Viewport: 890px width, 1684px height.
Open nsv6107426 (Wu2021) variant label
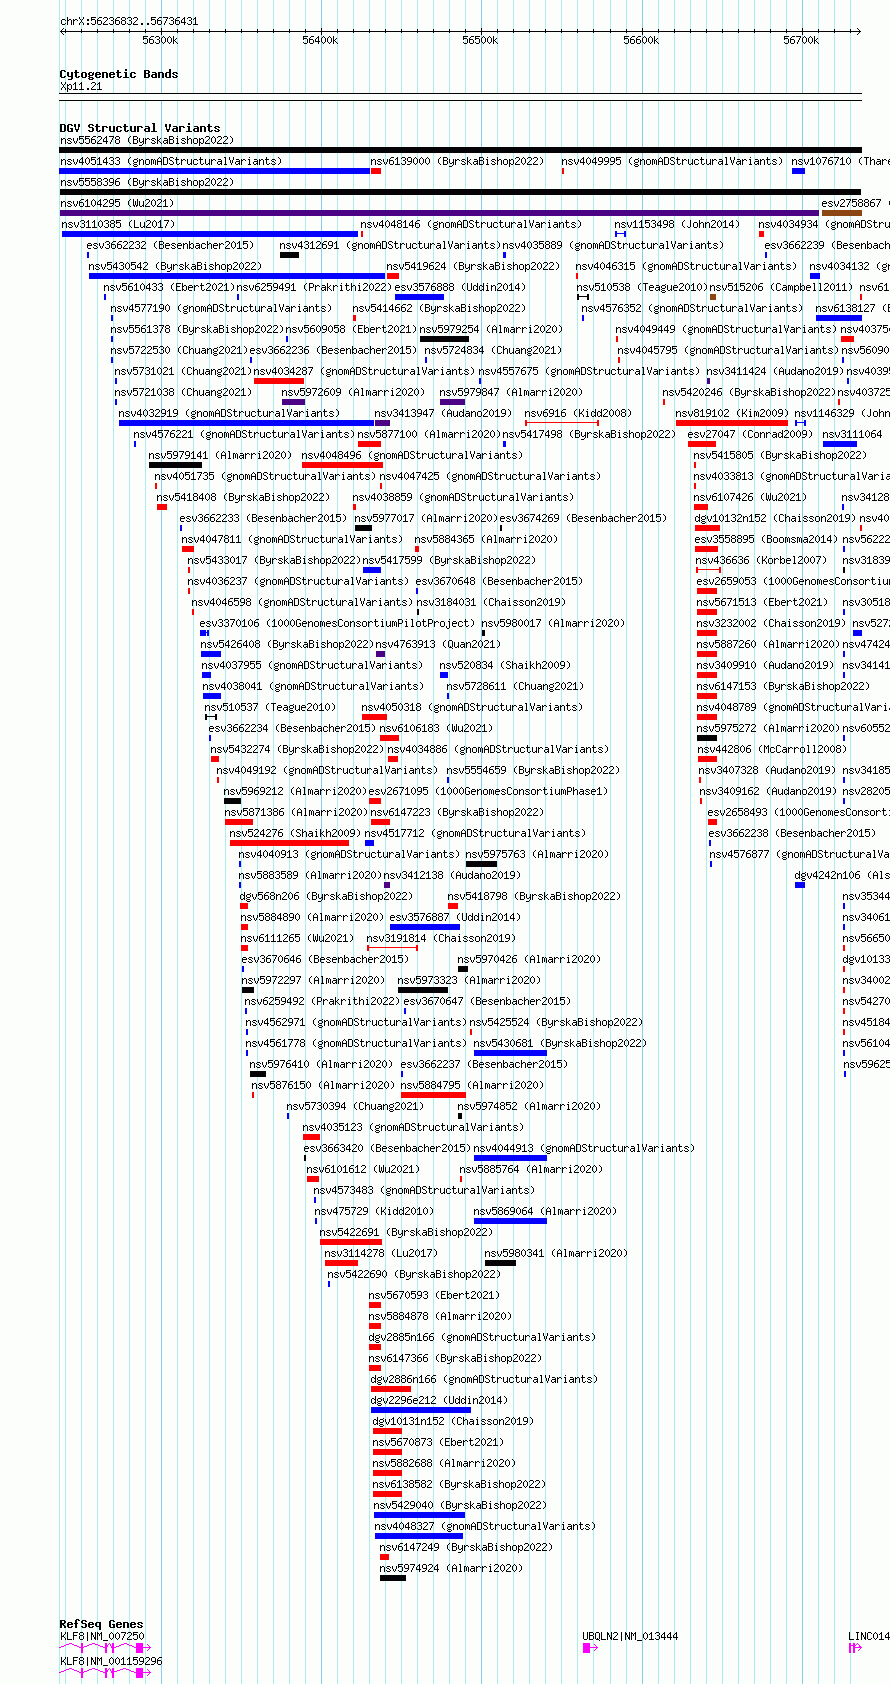750,497
